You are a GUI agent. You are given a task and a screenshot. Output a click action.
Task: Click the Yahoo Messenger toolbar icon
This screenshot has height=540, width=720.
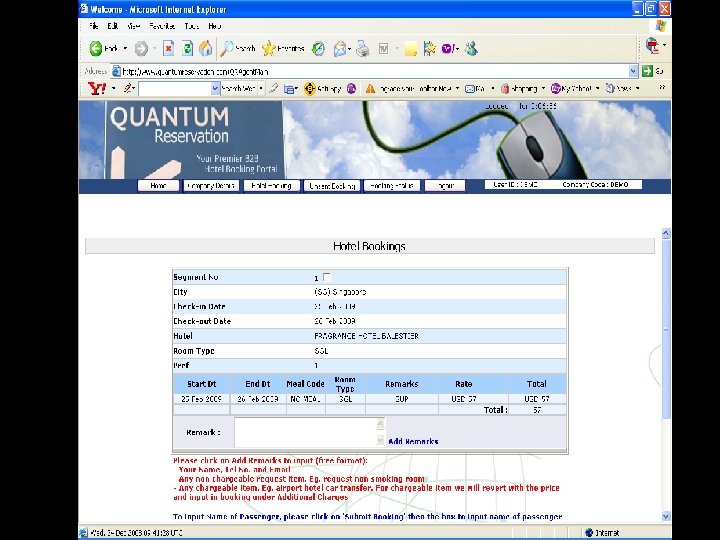pyautogui.click(x=448, y=48)
